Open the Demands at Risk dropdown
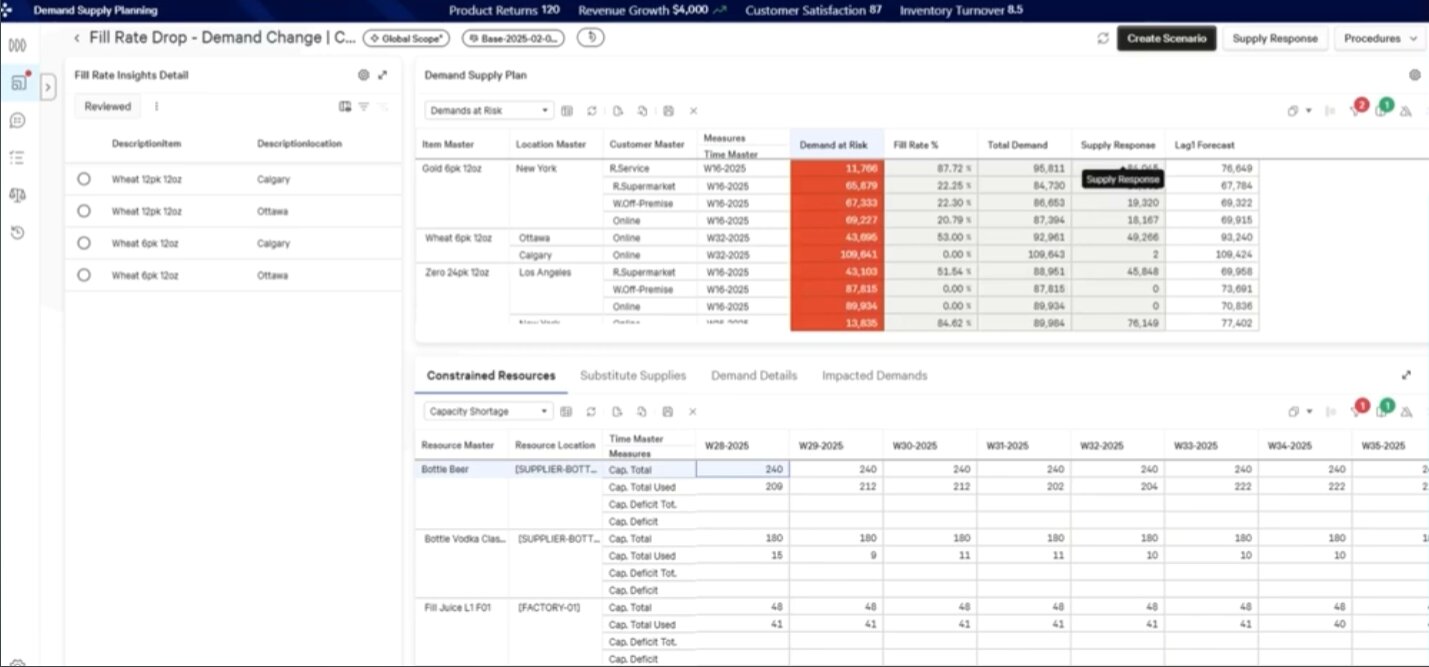 click(488, 111)
